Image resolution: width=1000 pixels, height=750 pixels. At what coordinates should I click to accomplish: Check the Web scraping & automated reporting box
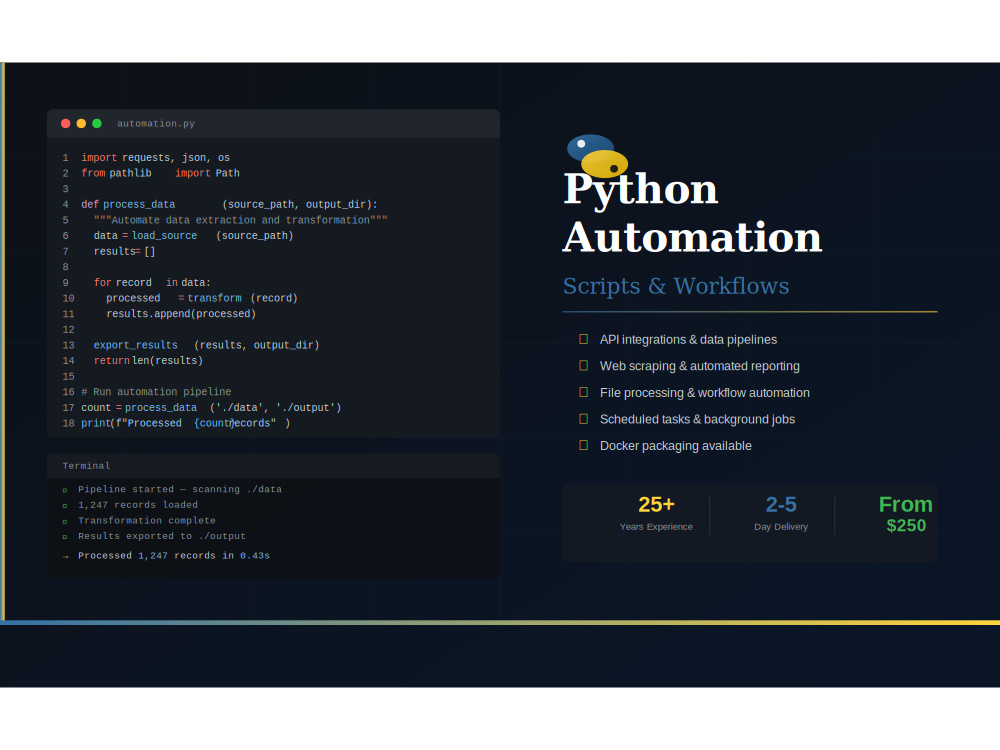click(584, 365)
